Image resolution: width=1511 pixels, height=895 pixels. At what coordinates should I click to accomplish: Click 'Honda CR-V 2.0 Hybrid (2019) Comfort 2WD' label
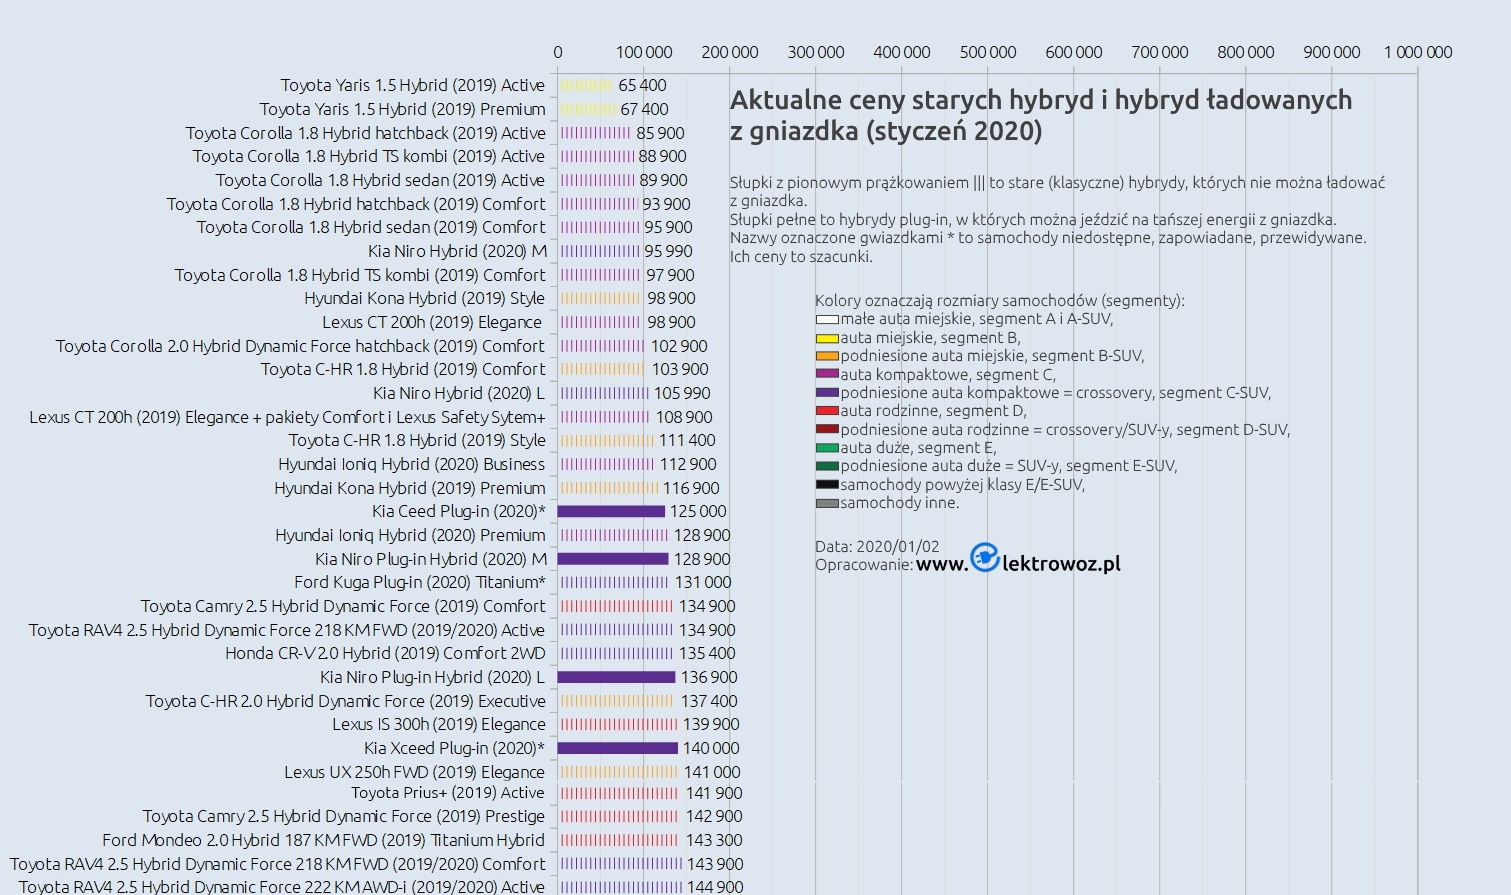coord(385,653)
